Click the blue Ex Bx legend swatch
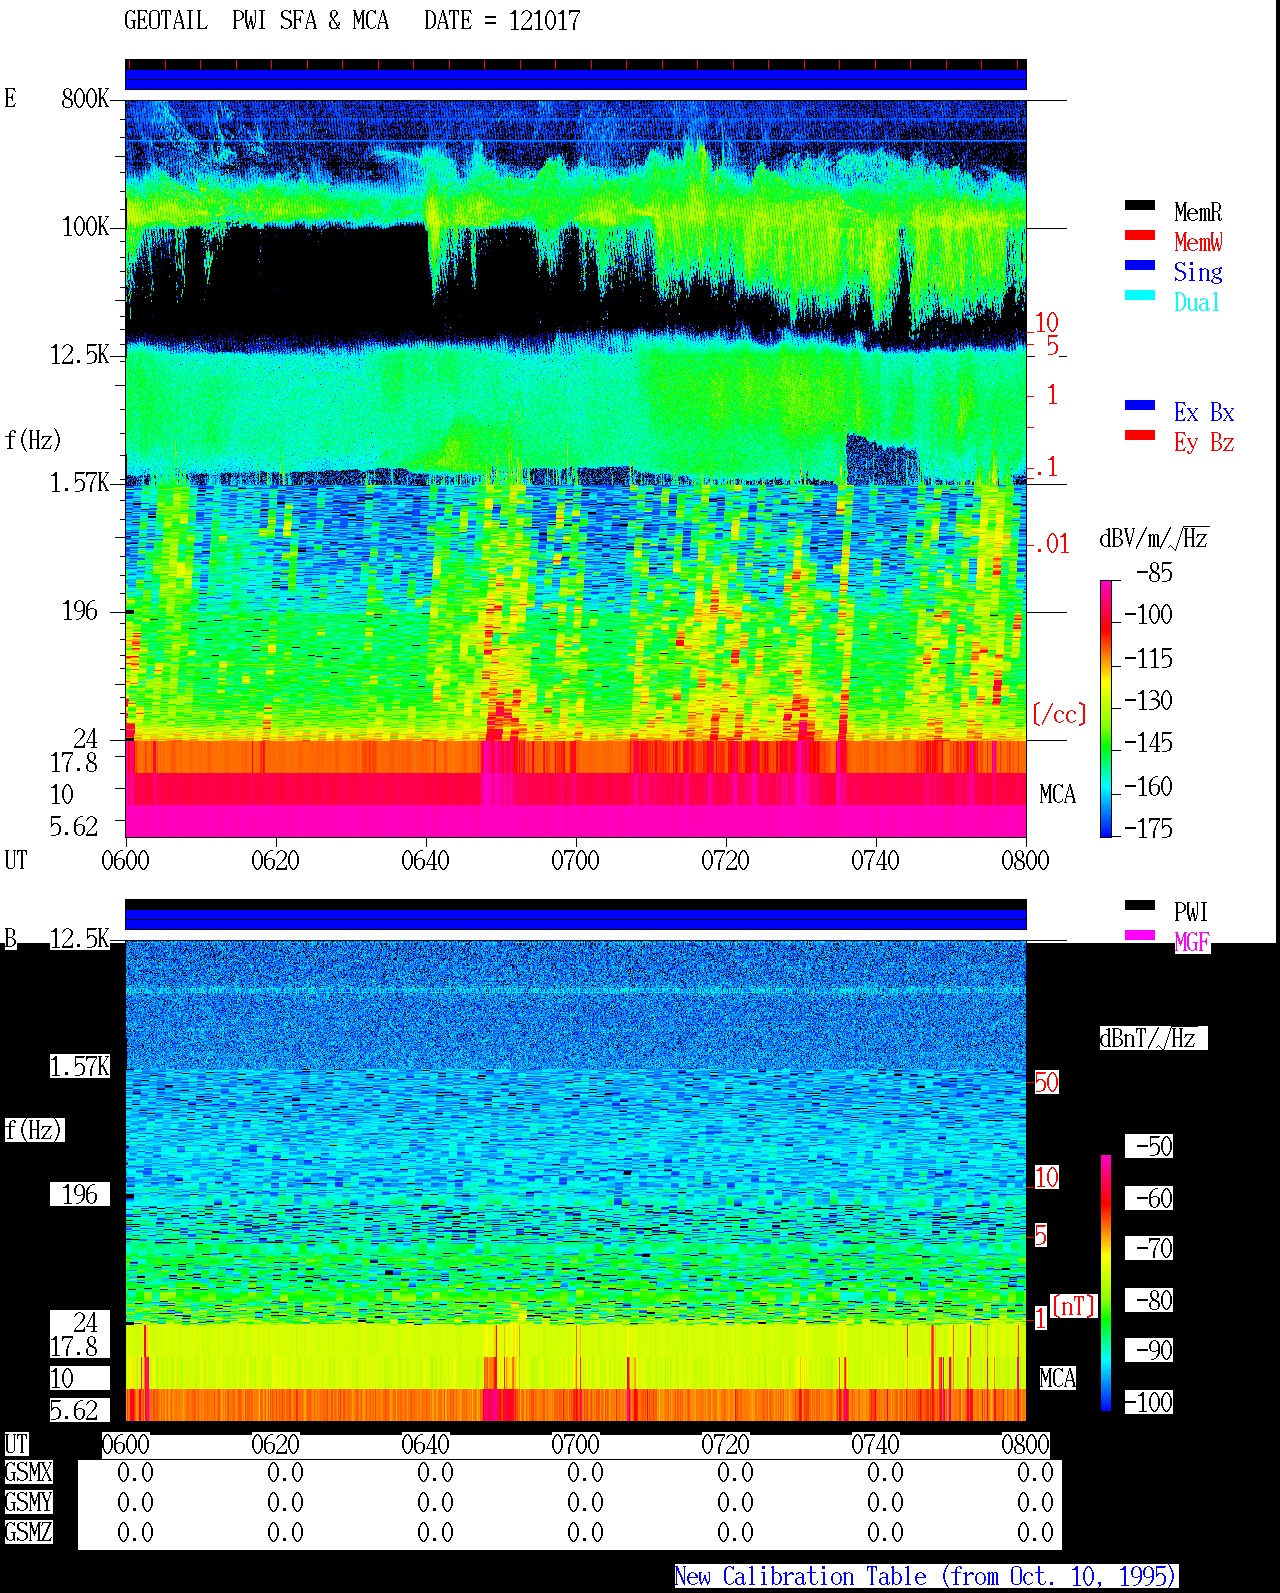The image size is (1280, 1593). (1140, 405)
